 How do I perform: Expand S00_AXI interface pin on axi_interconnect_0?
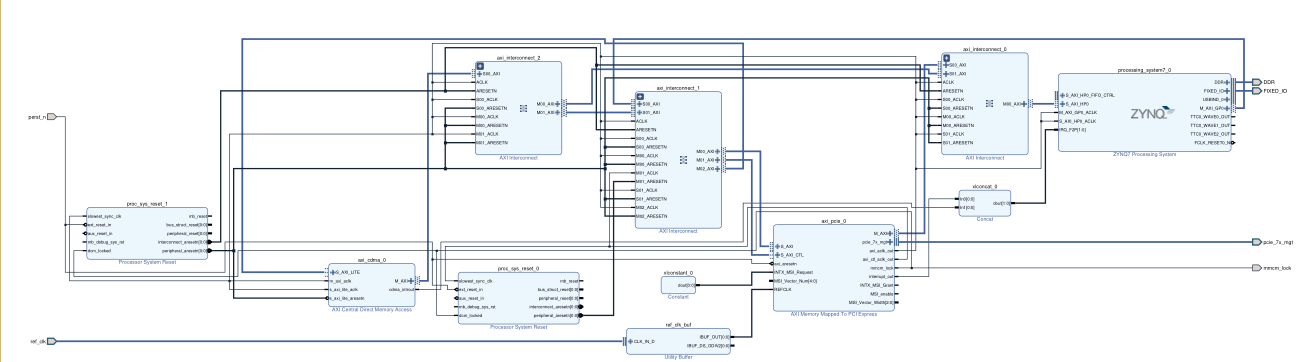point(946,65)
